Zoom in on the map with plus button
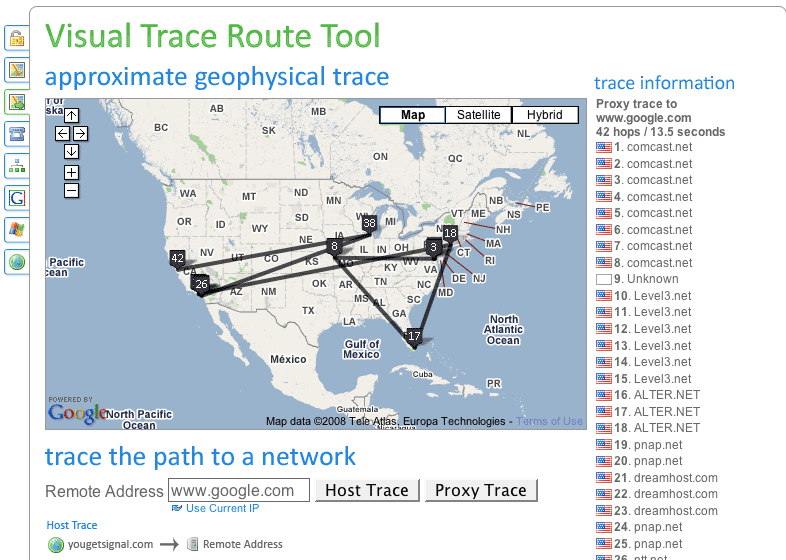 [x=72, y=172]
